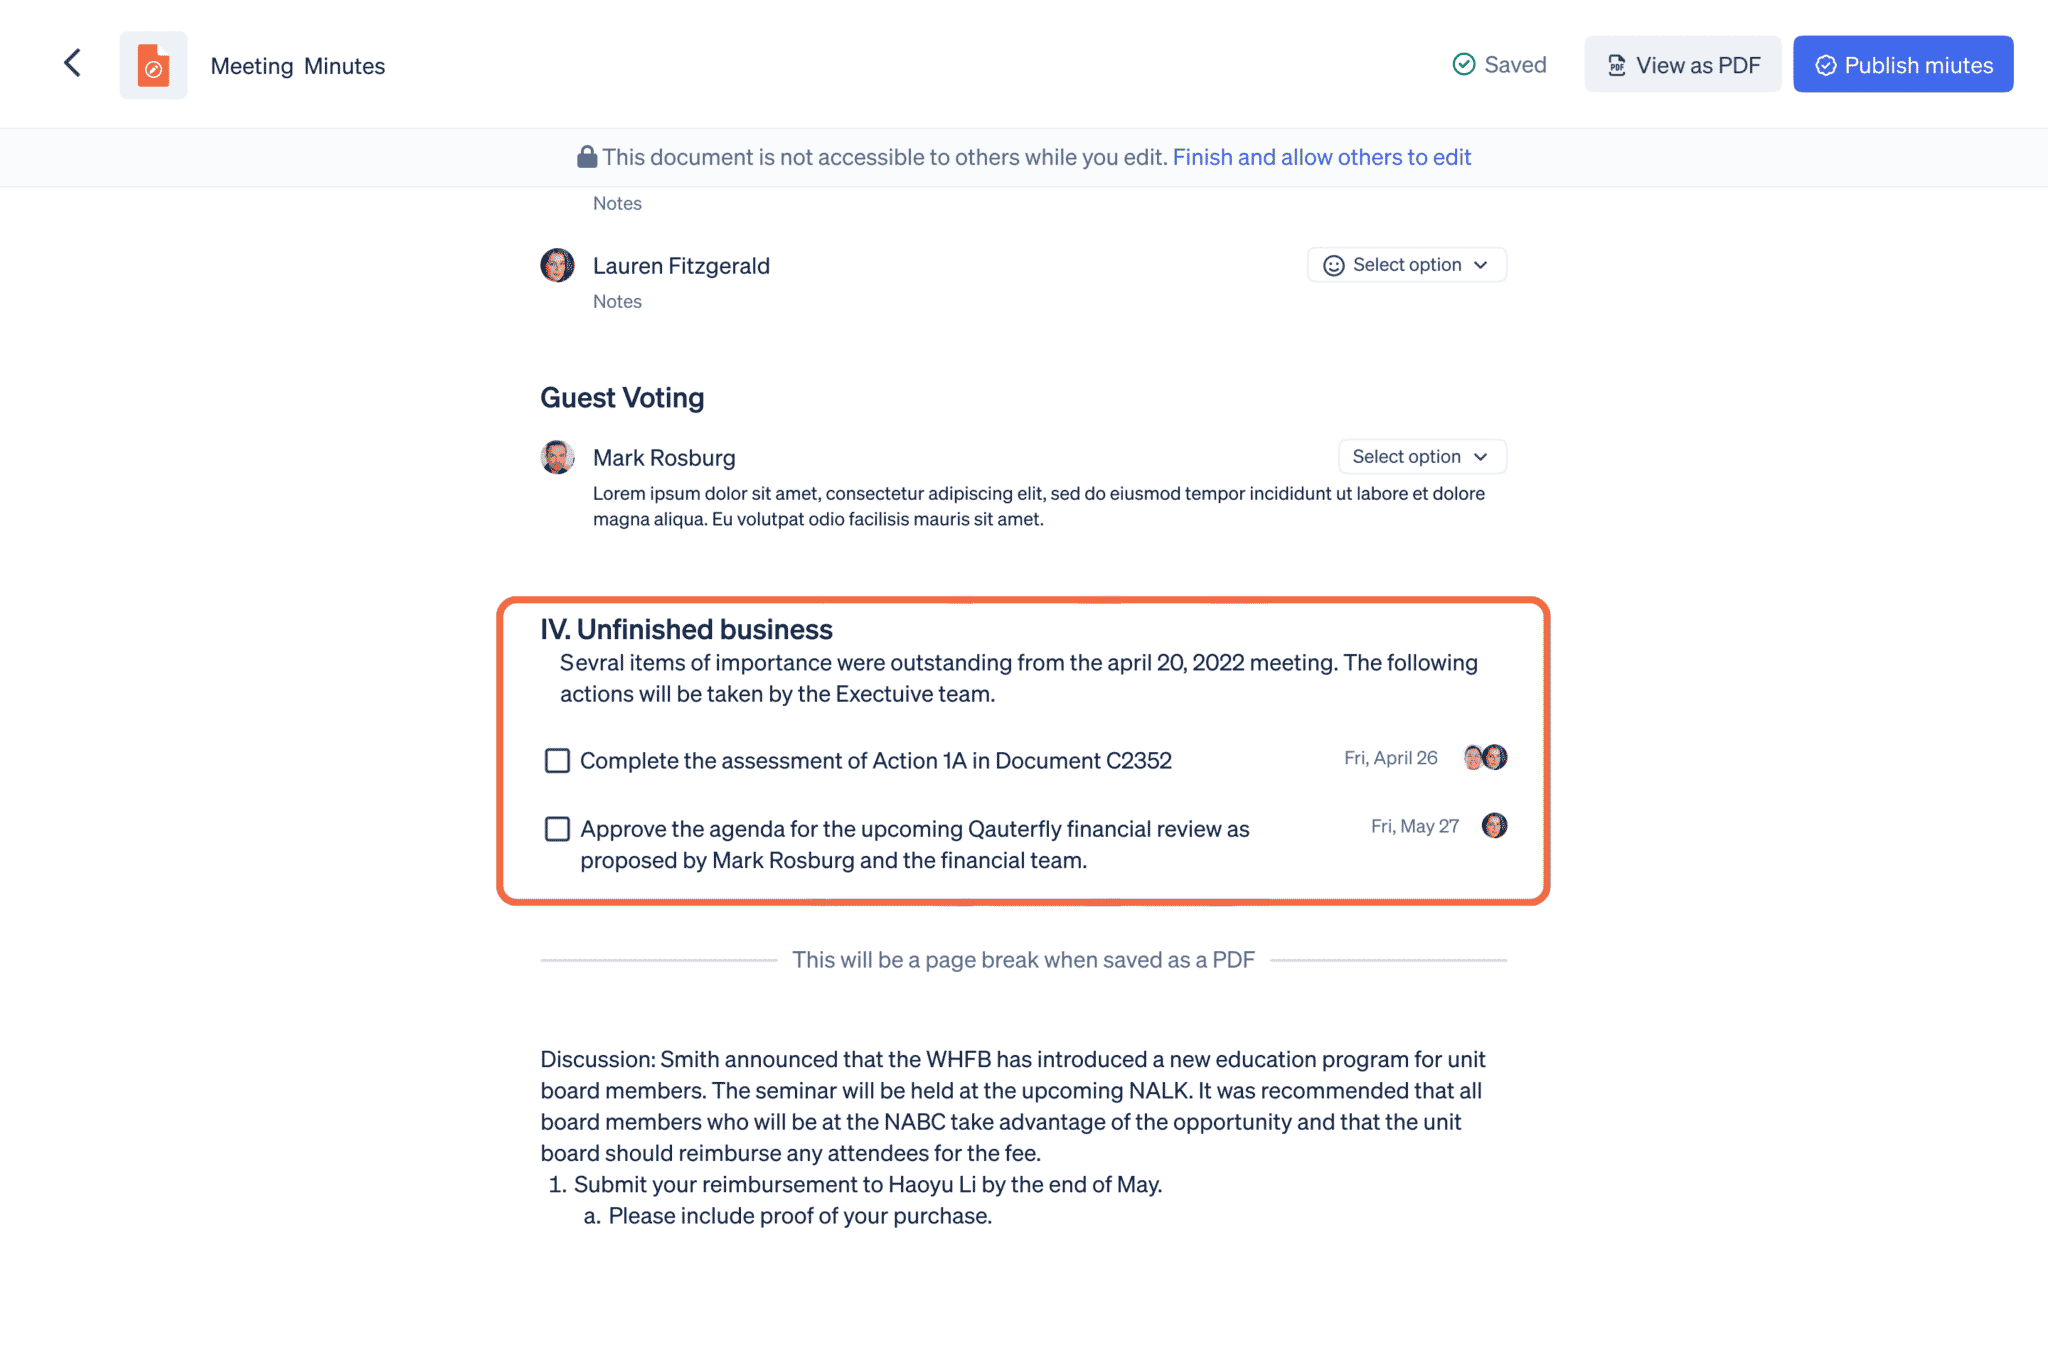Image resolution: width=2048 pixels, height=1365 pixels.
Task: Select the Guest Voting section heading
Action: [622, 397]
